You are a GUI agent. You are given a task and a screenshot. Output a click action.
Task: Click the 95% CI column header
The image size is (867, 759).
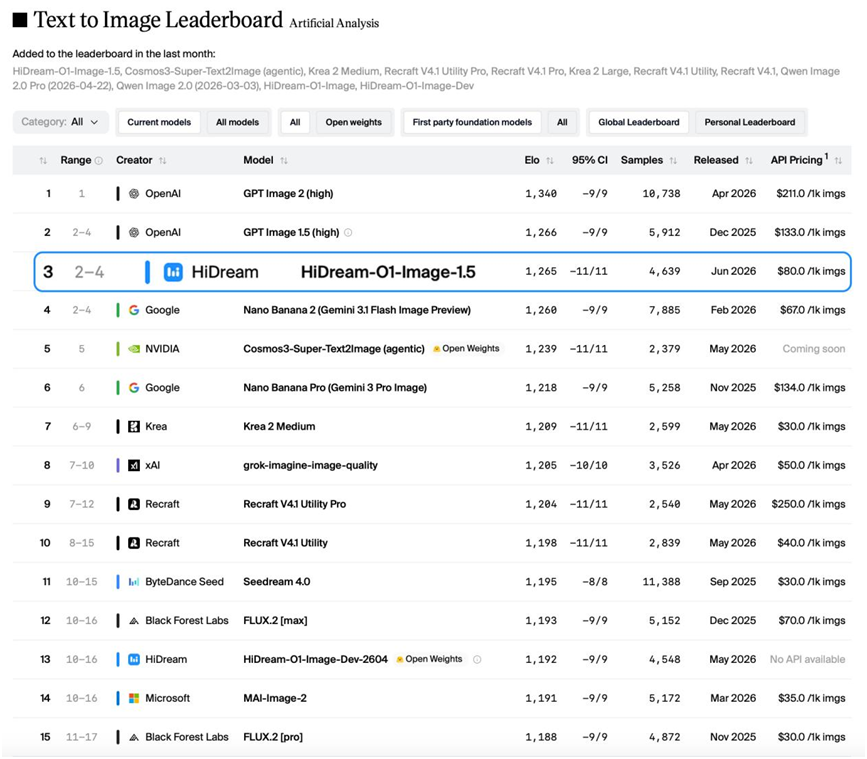coord(589,160)
